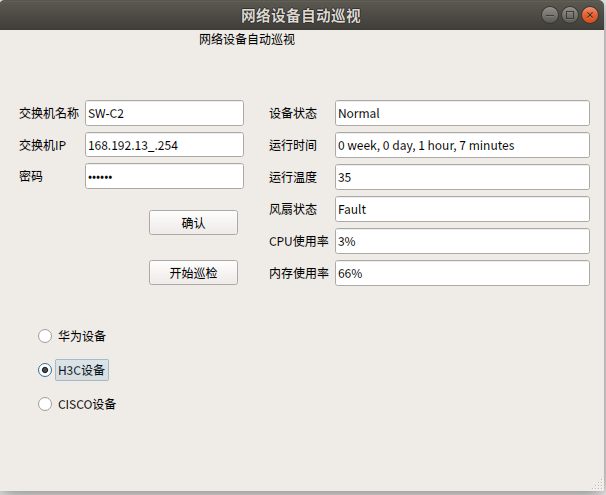The image size is (606, 495).
Task: Focus the CPU使用率 field showing 3%
Action: (462, 241)
